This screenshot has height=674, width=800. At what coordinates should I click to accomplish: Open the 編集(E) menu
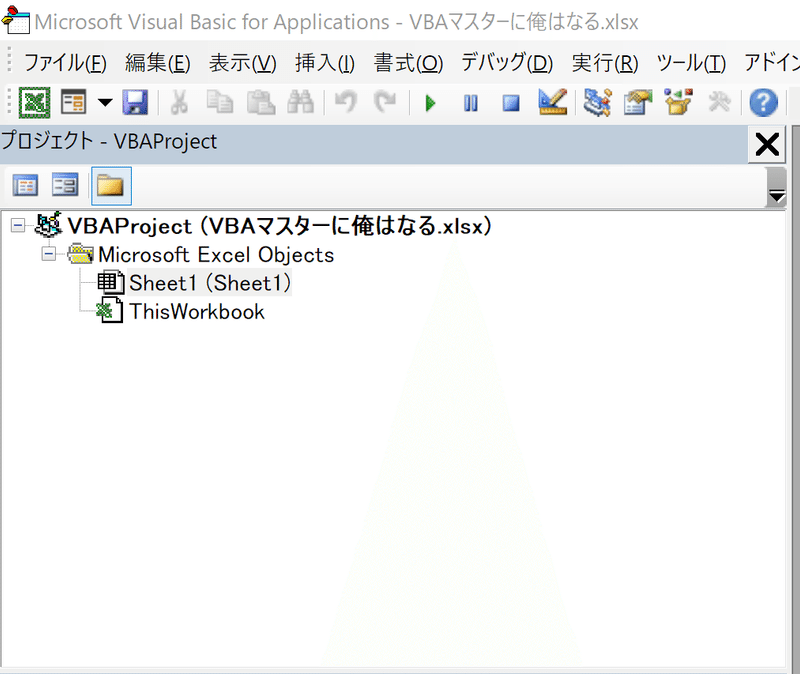click(158, 63)
